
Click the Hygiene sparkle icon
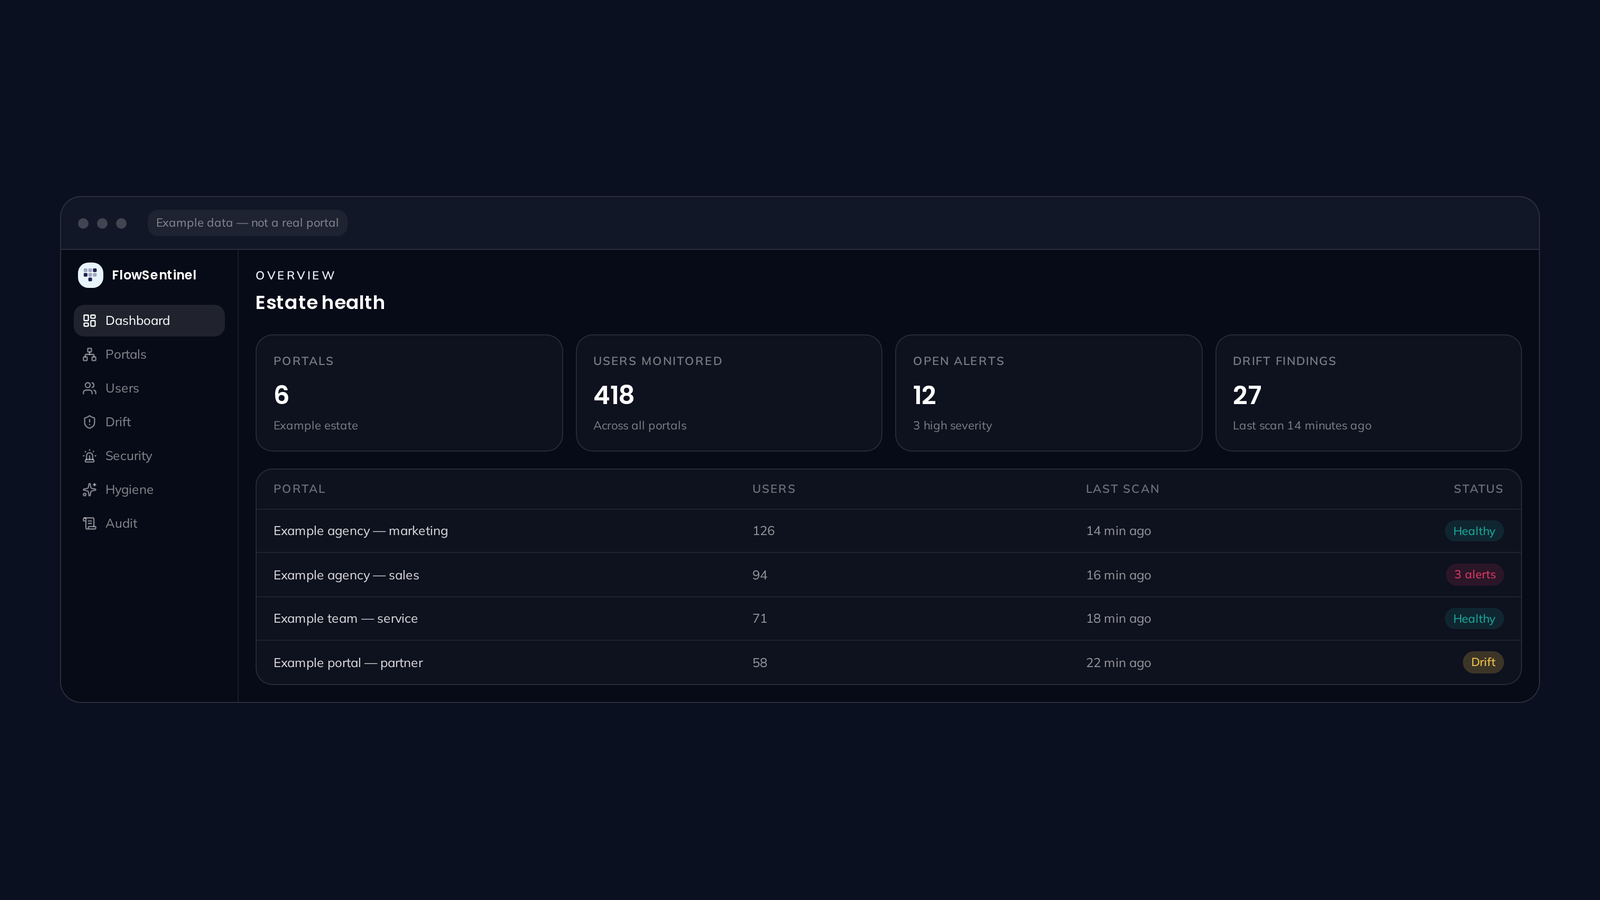tap(90, 490)
